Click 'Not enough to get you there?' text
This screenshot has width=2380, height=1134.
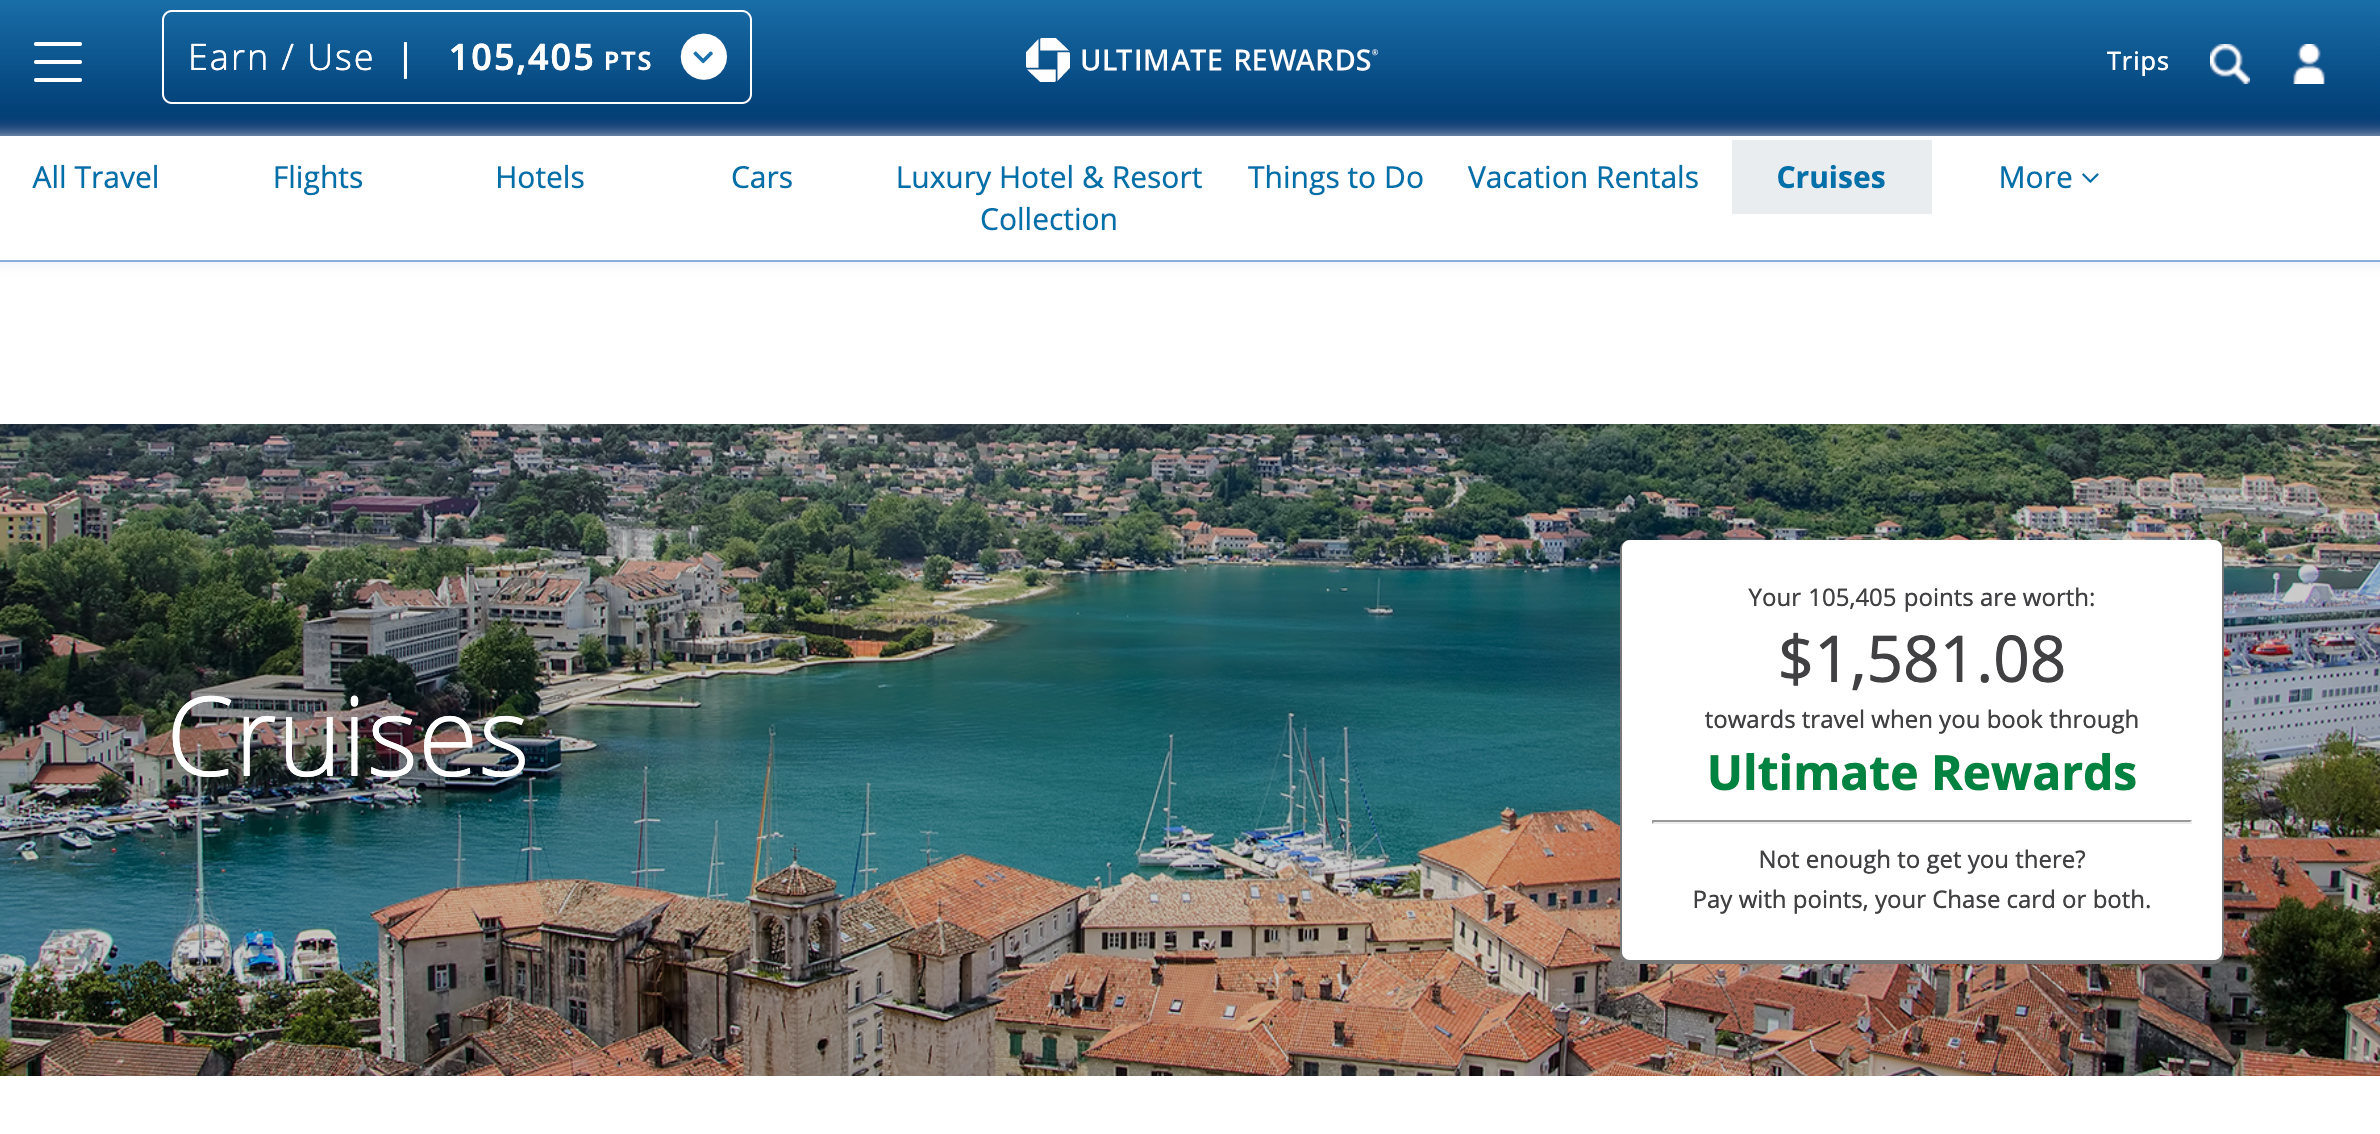1921,859
